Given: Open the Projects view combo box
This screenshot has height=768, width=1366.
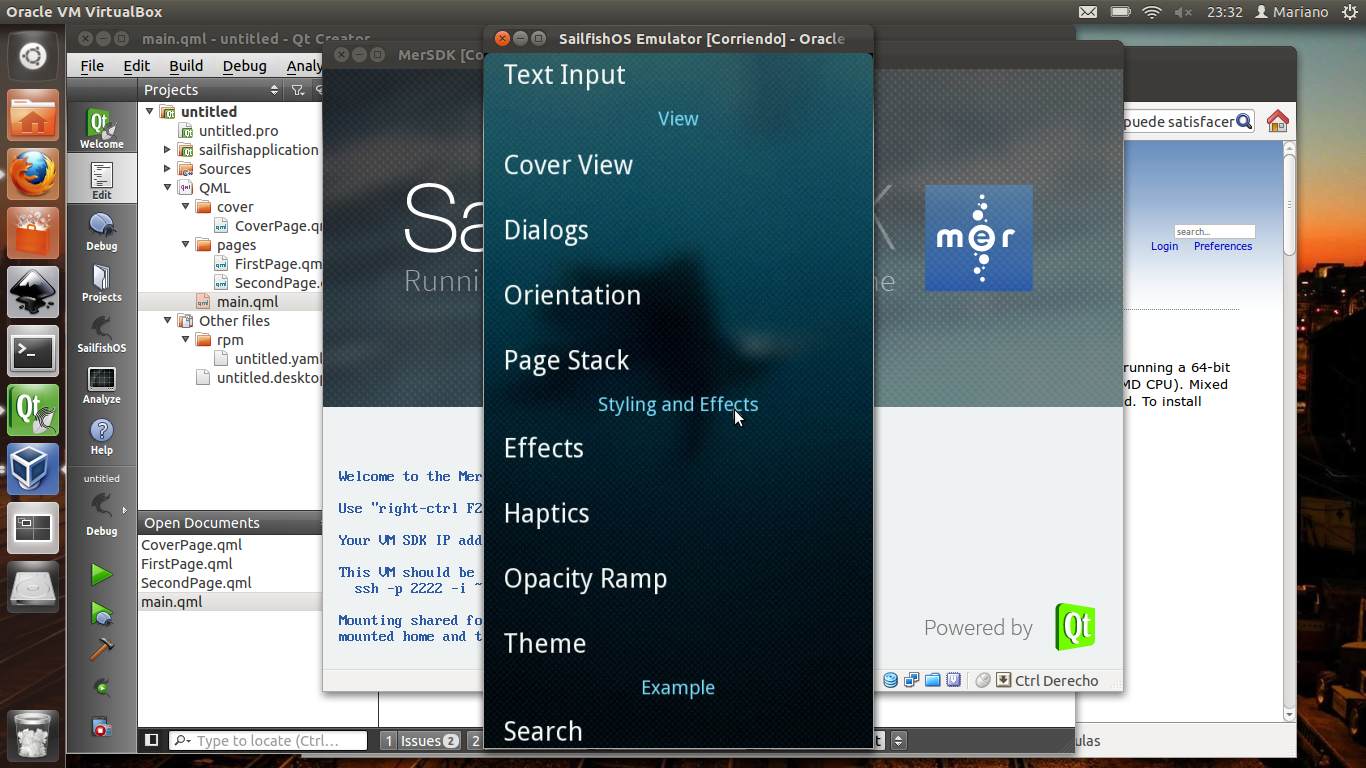Looking at the screenshot, I should [212, 90].
